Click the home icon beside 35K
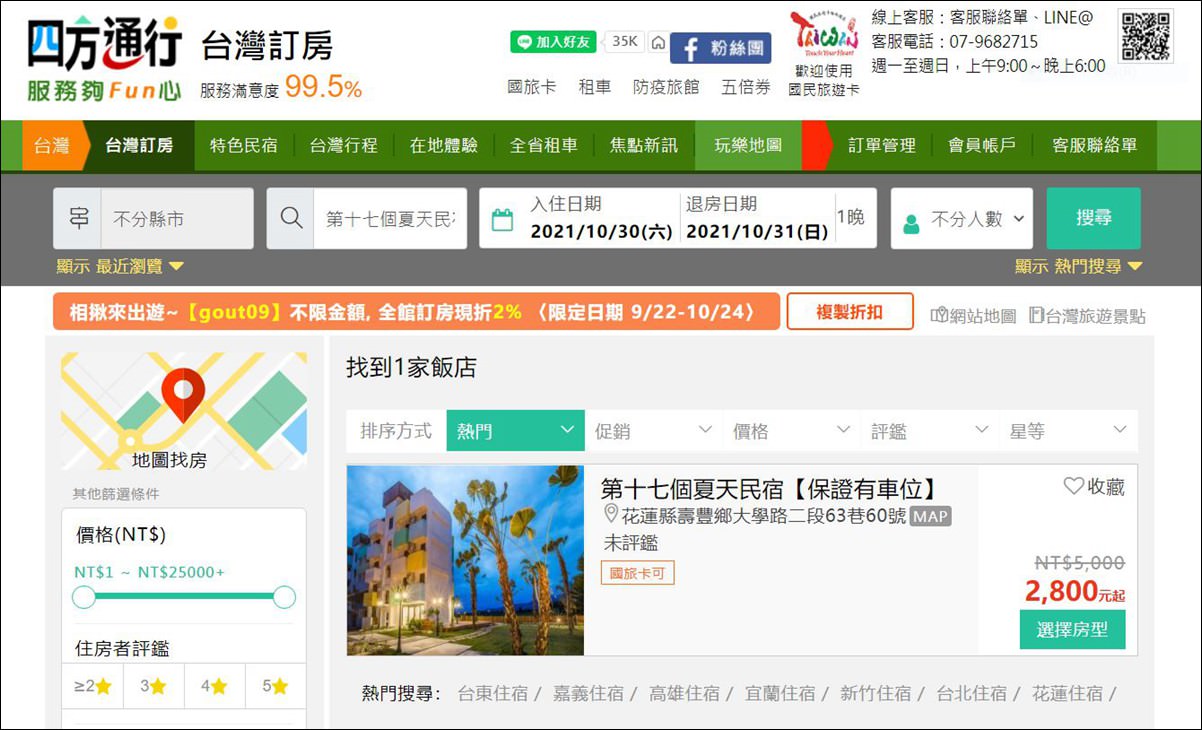 (658, 43)
